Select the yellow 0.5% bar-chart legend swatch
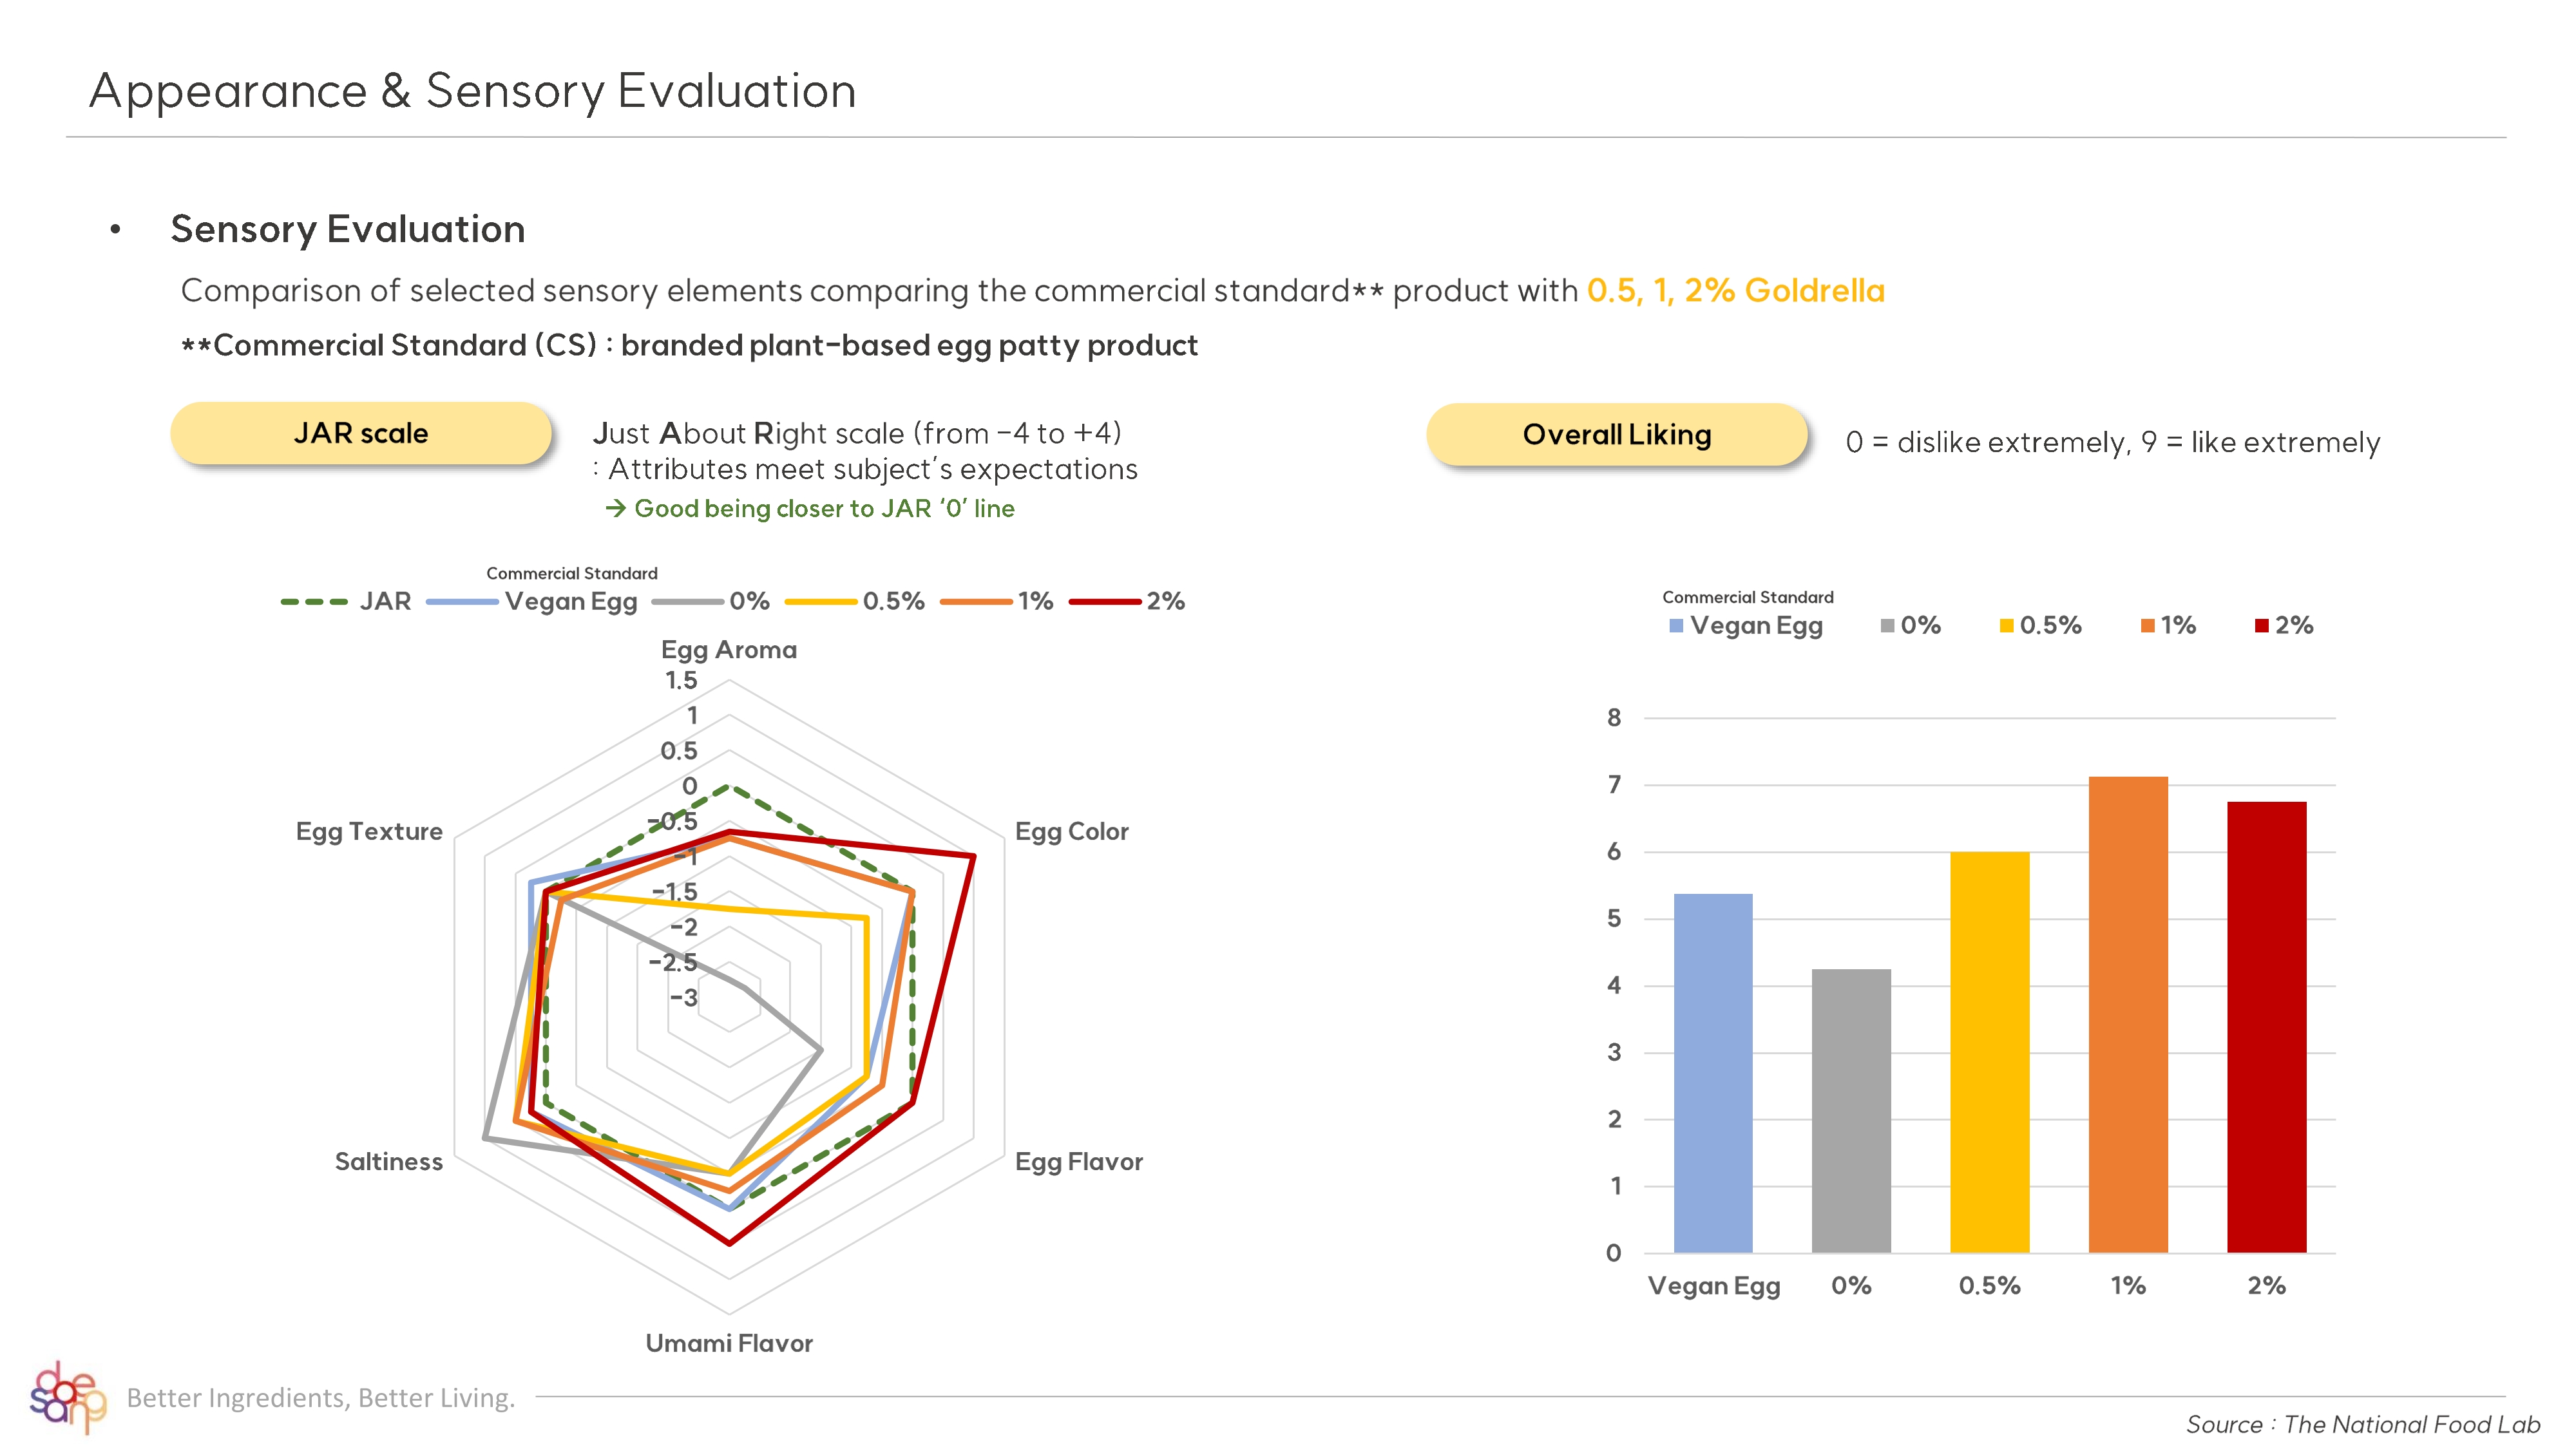The width and height of the screenshot is (2576, 1449). [x=2006, y=626]
